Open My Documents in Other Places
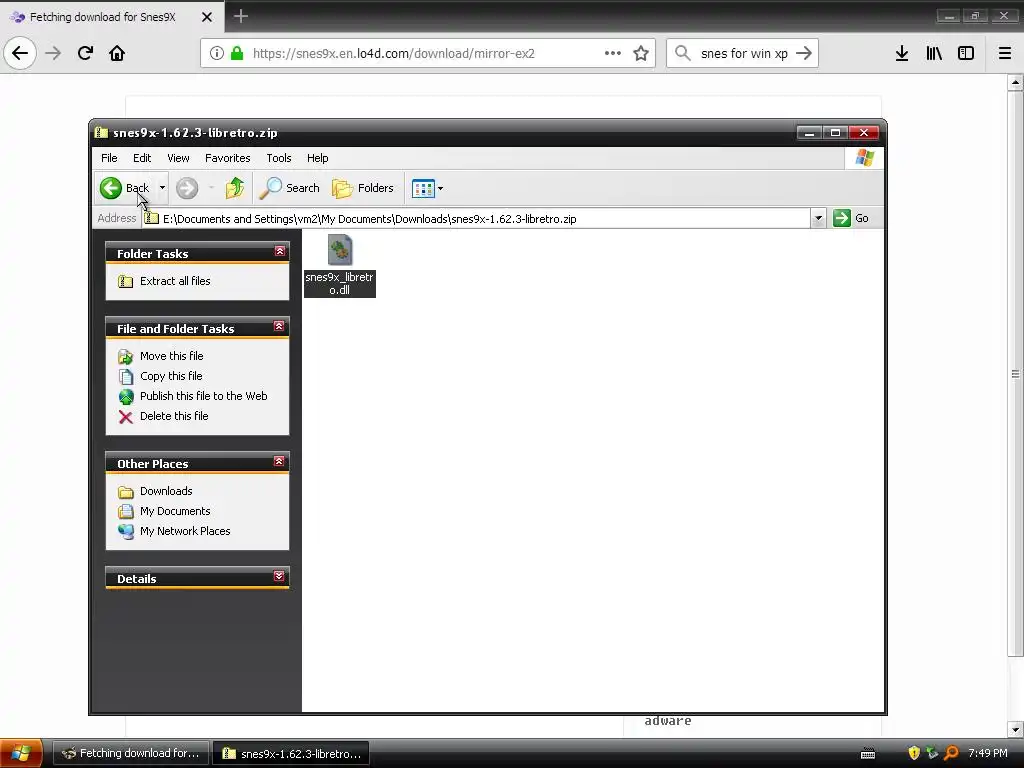 (x=175, y=511)
